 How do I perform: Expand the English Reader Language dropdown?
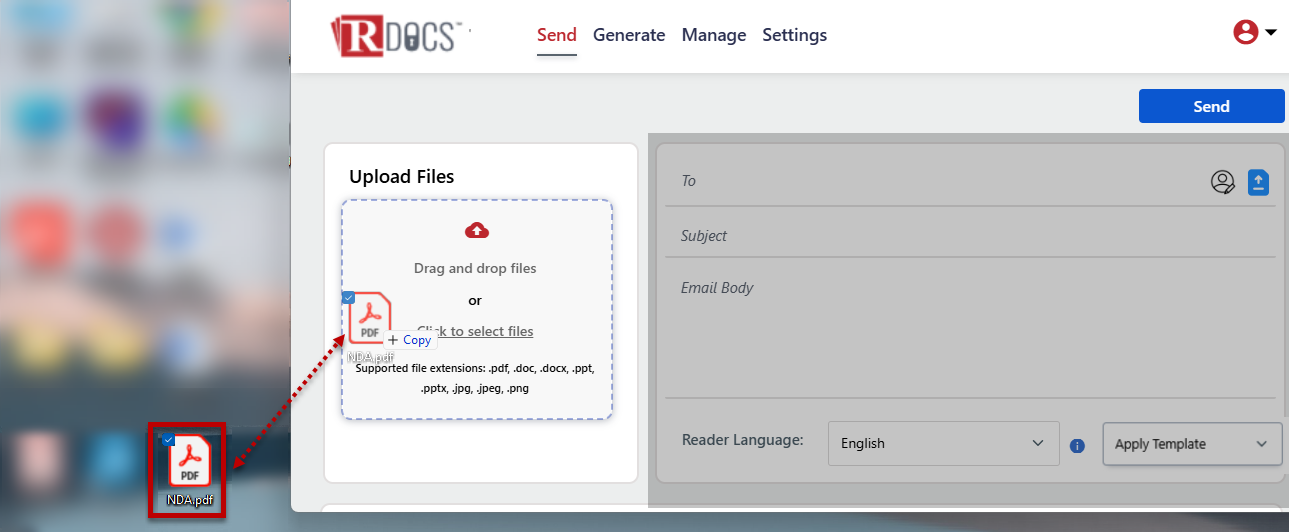pyautogui.click(x=942, y=443)
